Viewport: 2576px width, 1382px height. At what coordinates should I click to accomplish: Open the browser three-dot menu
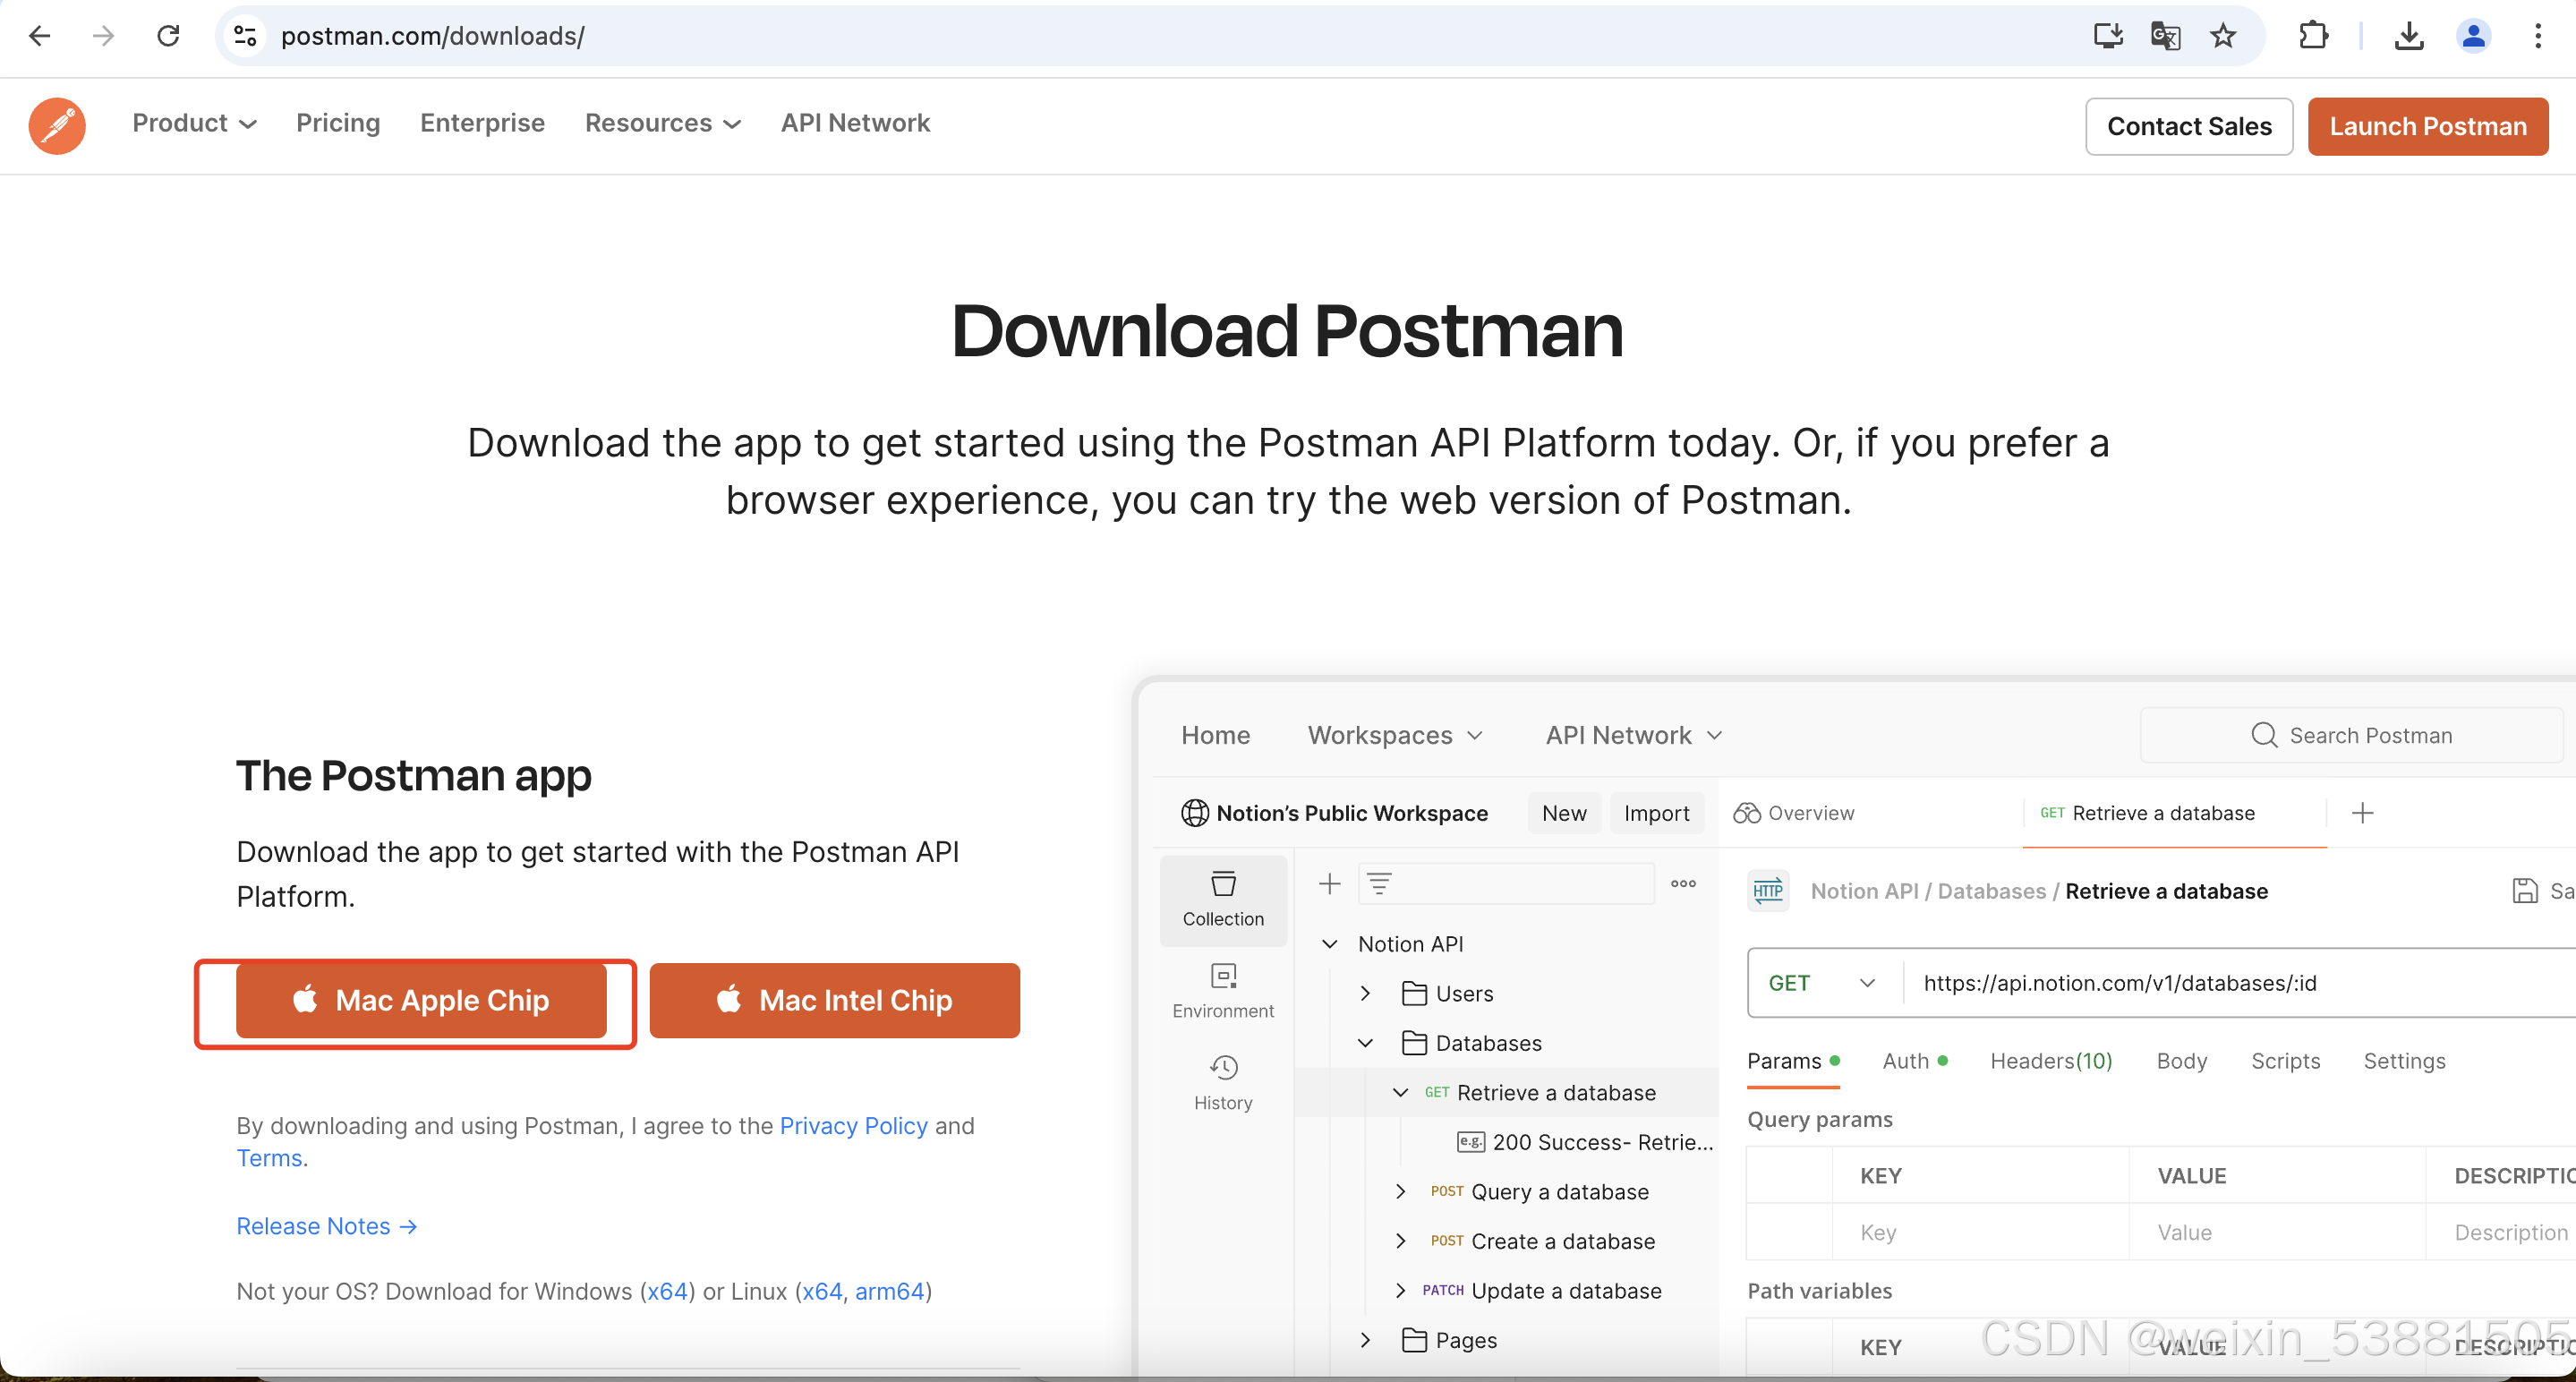[2538, 36]
